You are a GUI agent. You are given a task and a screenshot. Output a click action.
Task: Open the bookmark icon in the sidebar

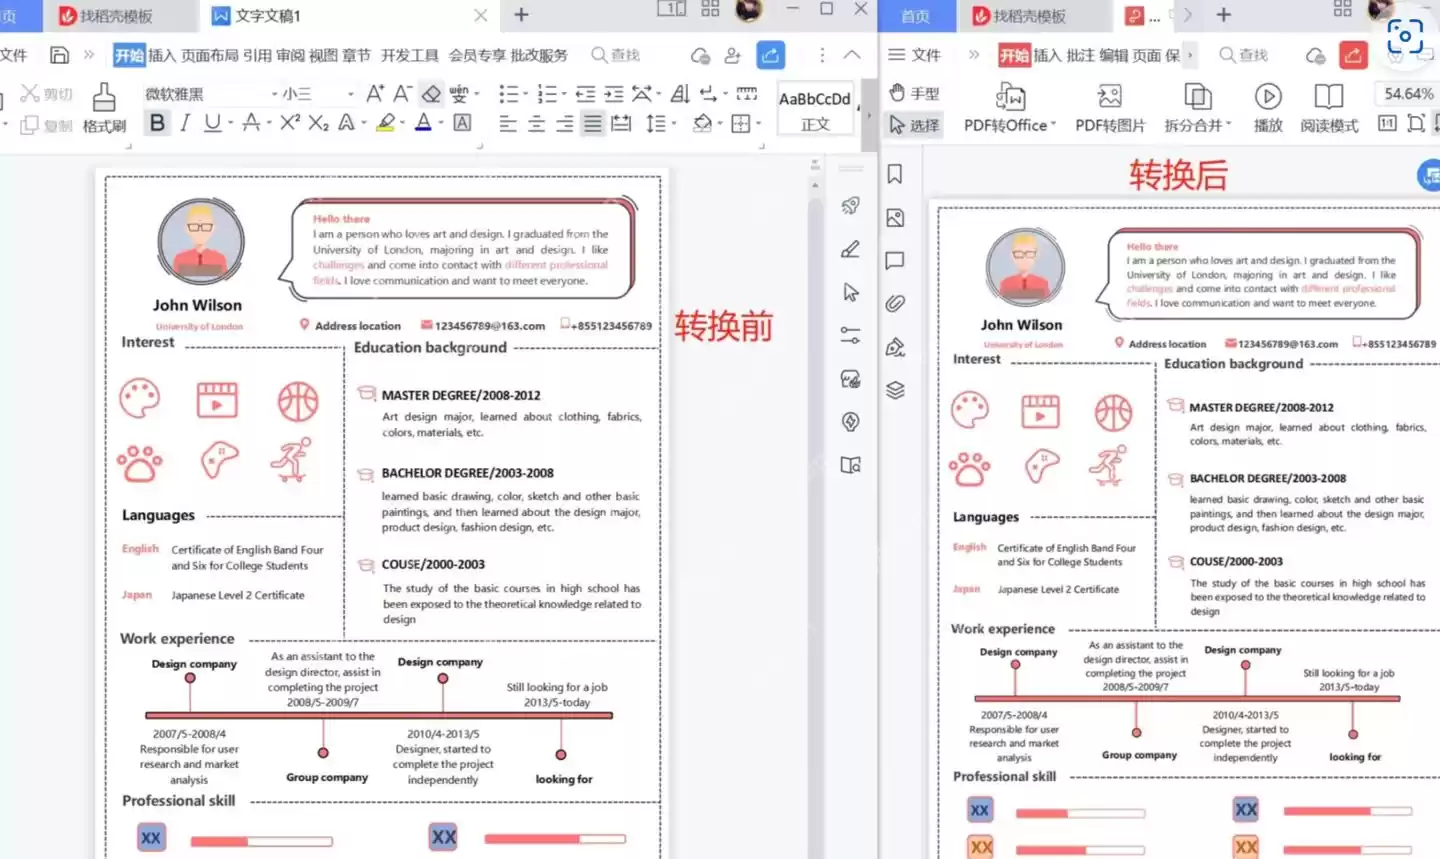pyautogui.click(x=895, y=173)
